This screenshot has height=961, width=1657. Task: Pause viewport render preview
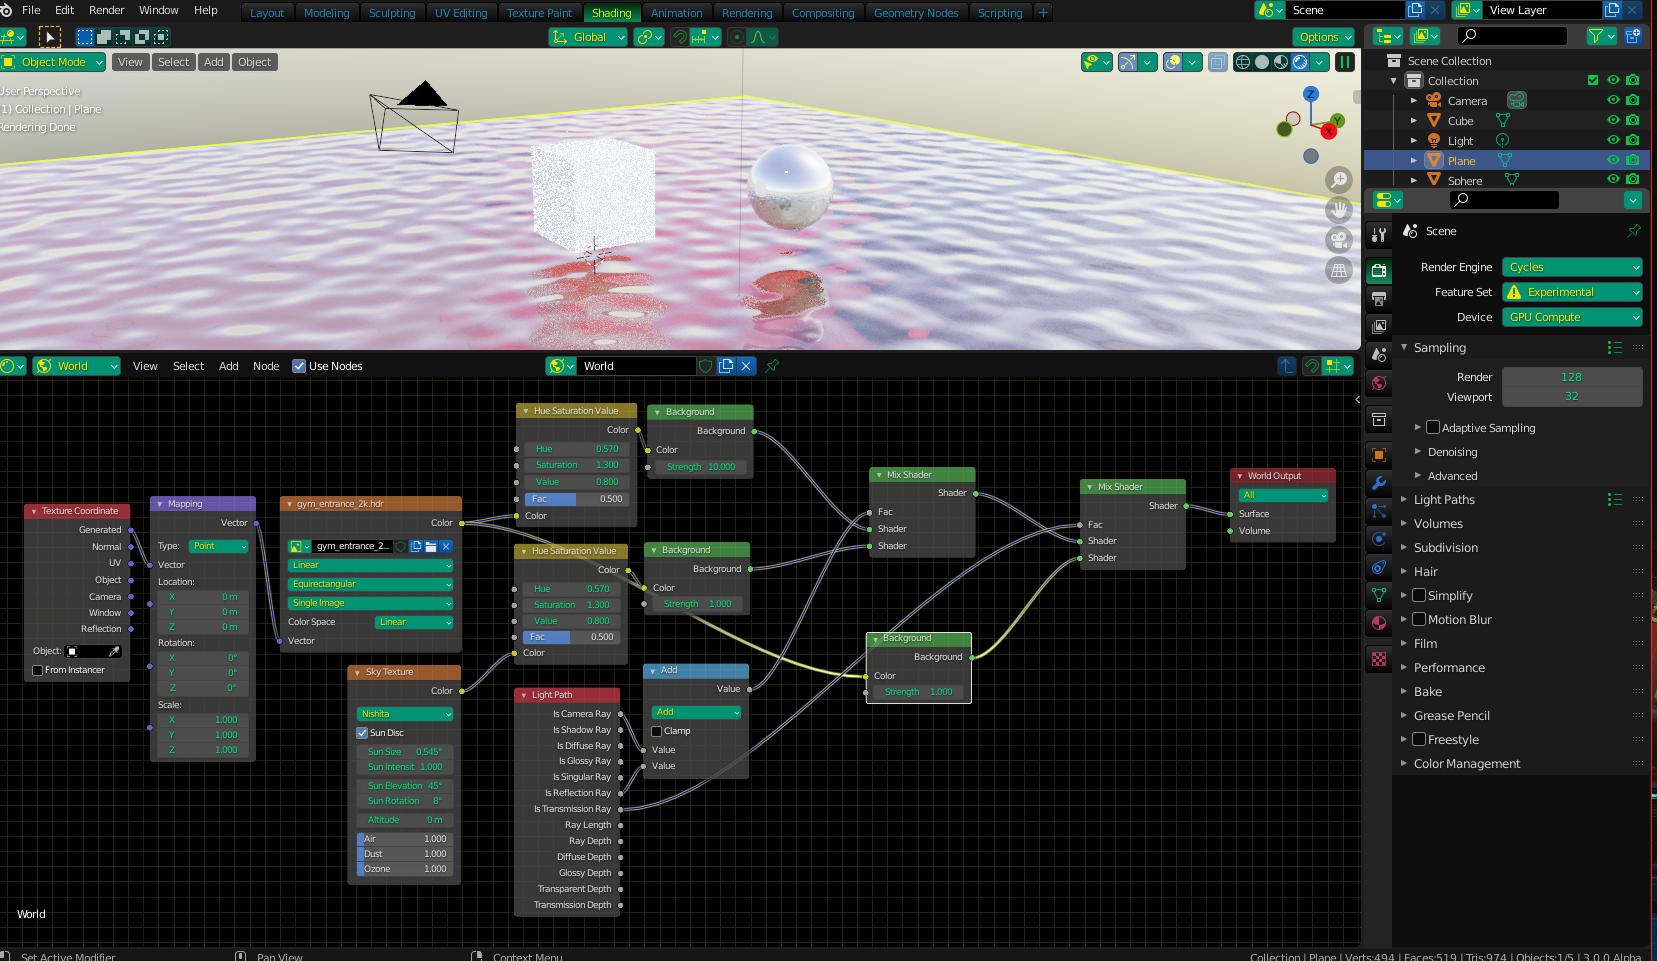(1345, 62)
